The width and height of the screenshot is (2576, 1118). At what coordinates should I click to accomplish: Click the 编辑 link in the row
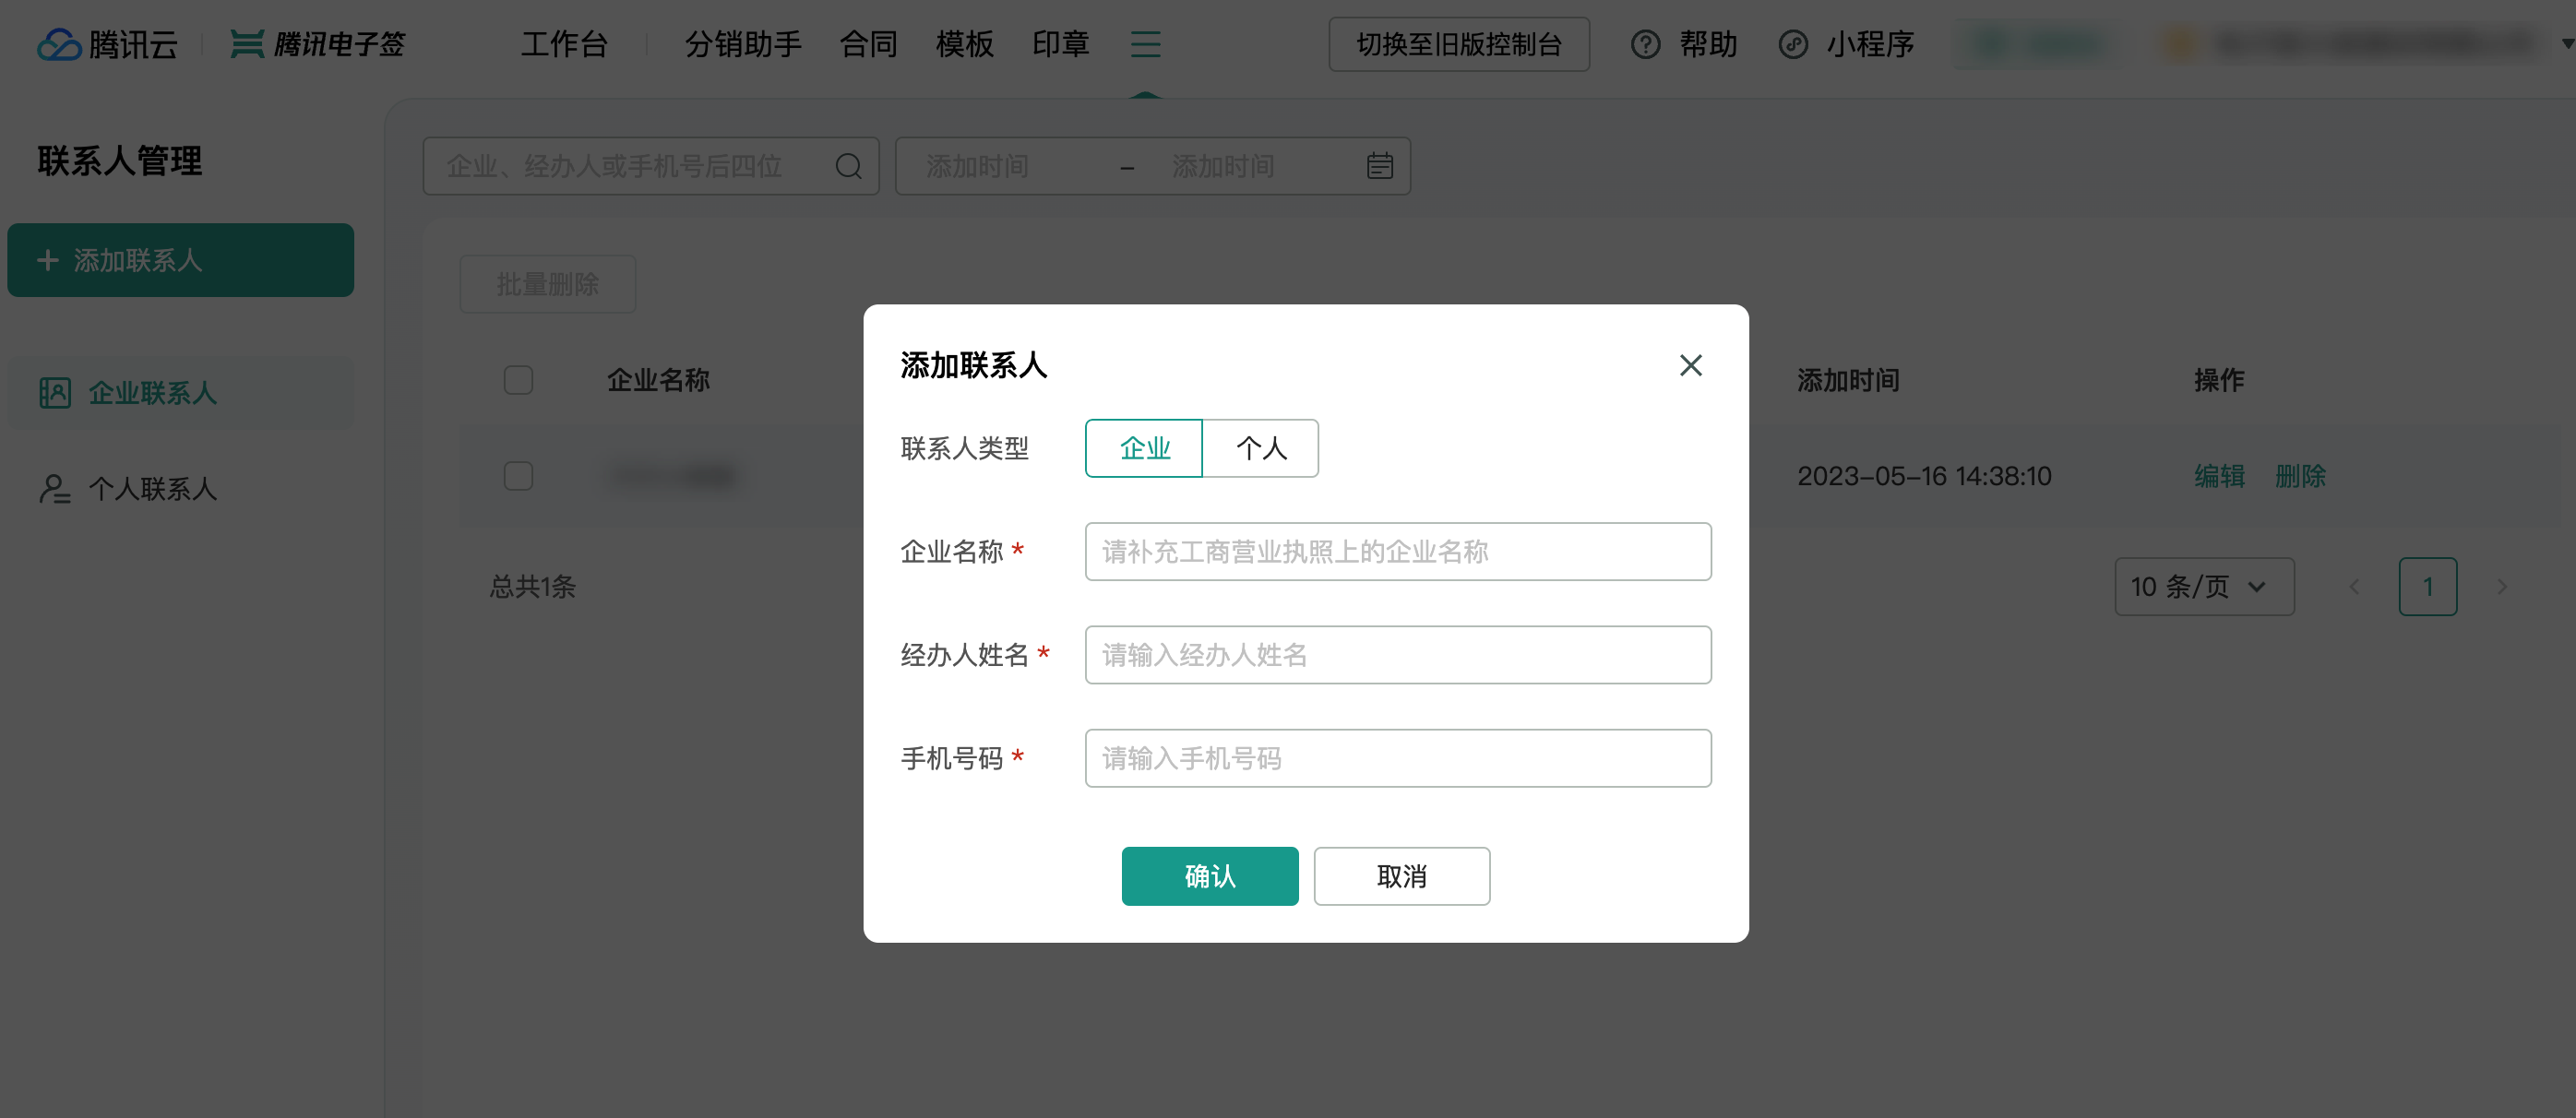coord(2220,476)
